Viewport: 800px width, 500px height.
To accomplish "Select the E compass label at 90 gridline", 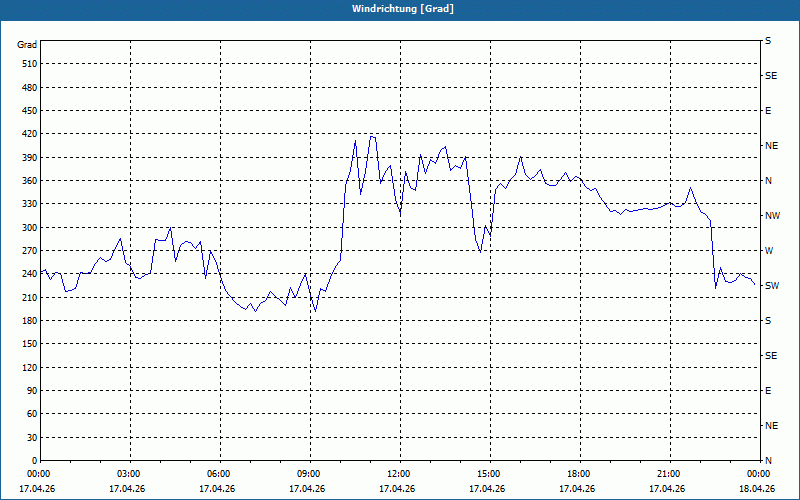I will point(768,390).
